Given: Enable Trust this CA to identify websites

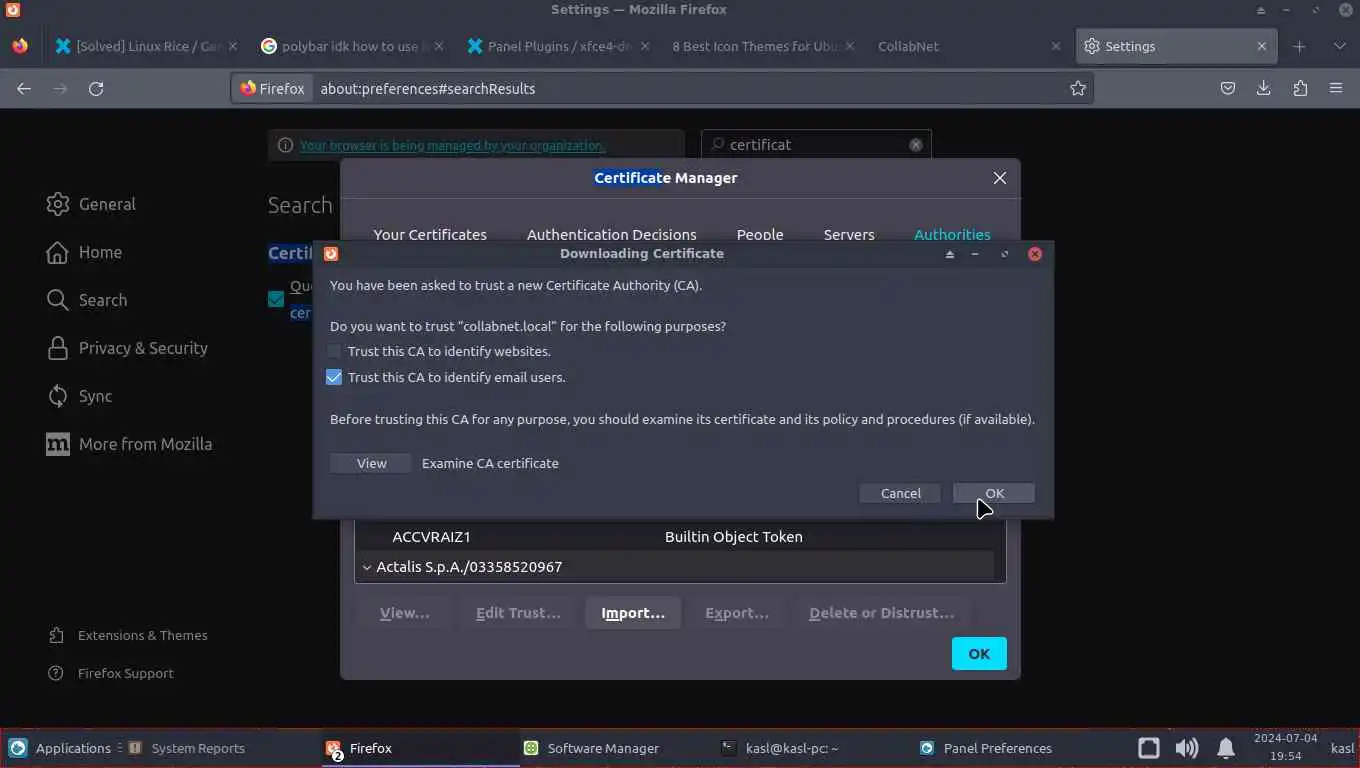Looking at the screenshot, I should [334, 351].
